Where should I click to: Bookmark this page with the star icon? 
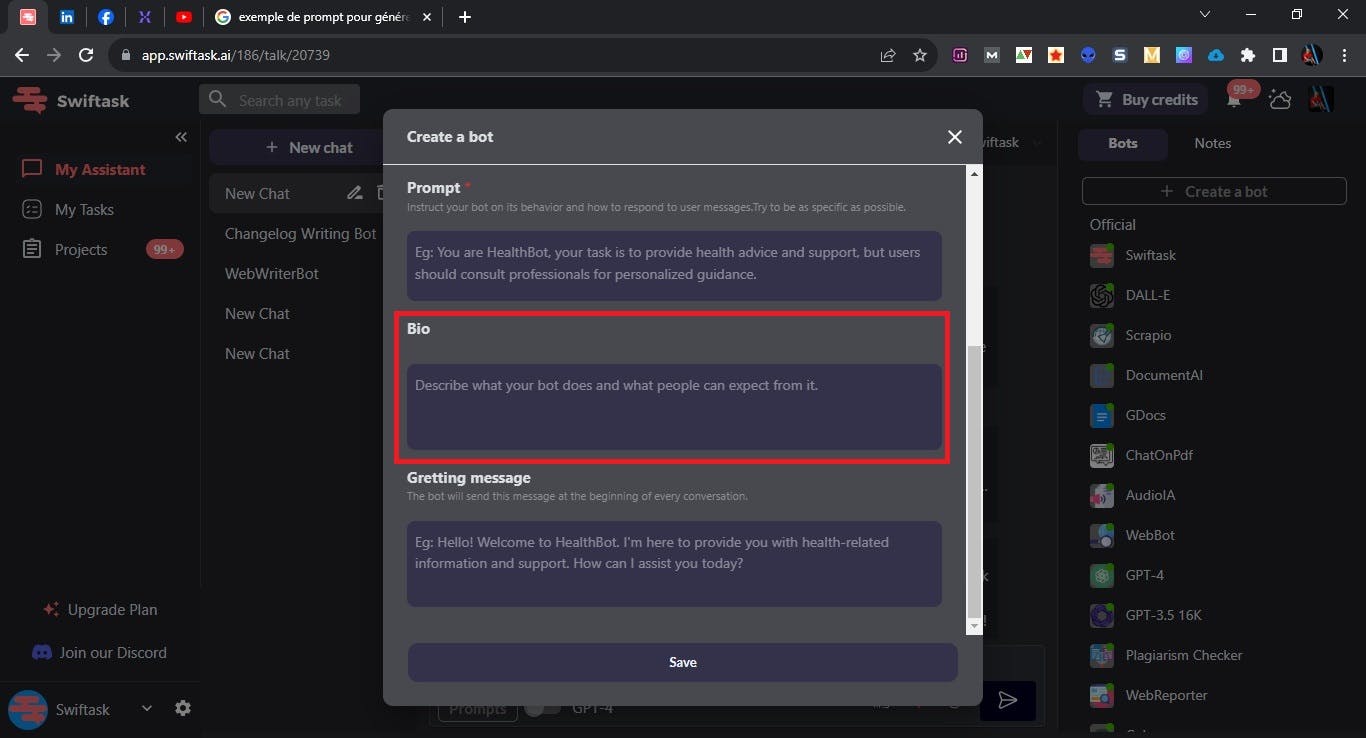(x=920, y=56)
